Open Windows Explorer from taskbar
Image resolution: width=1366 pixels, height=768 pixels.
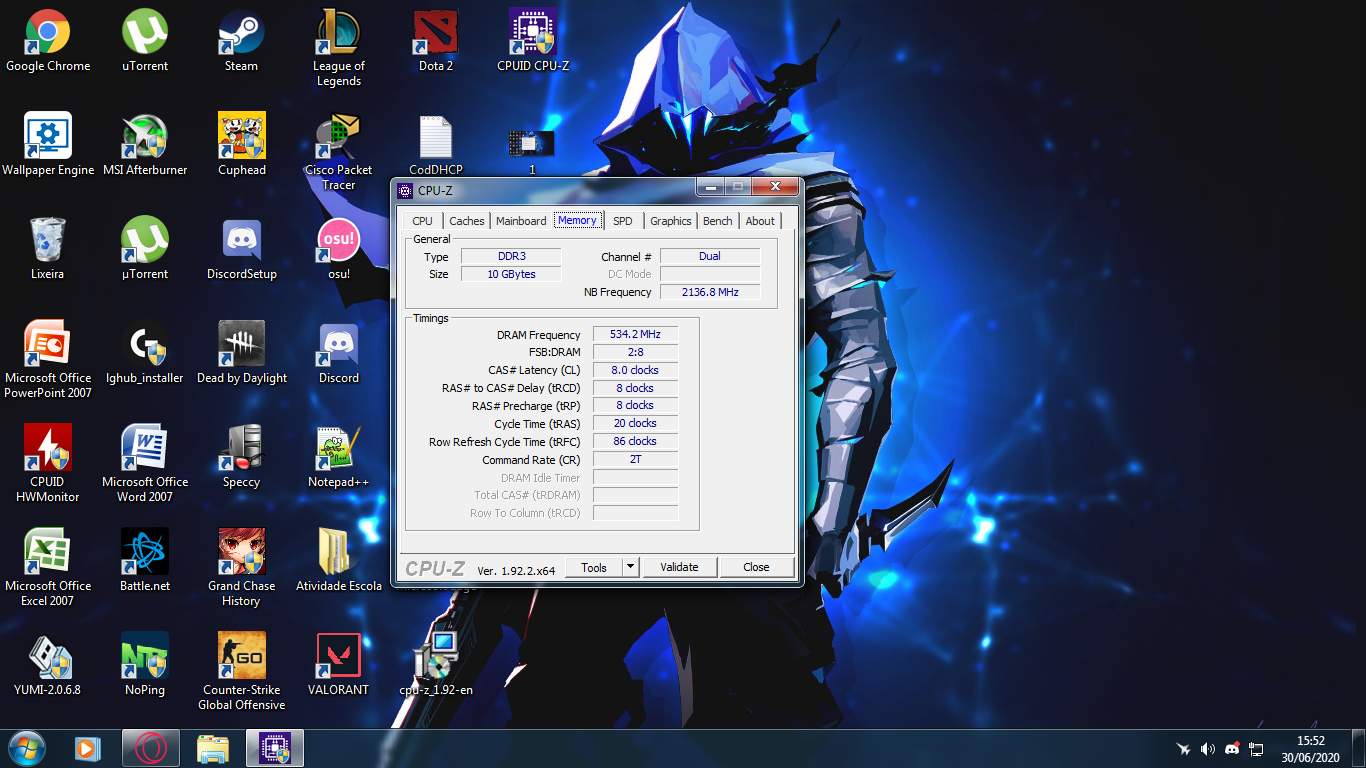tap(213, 748)
